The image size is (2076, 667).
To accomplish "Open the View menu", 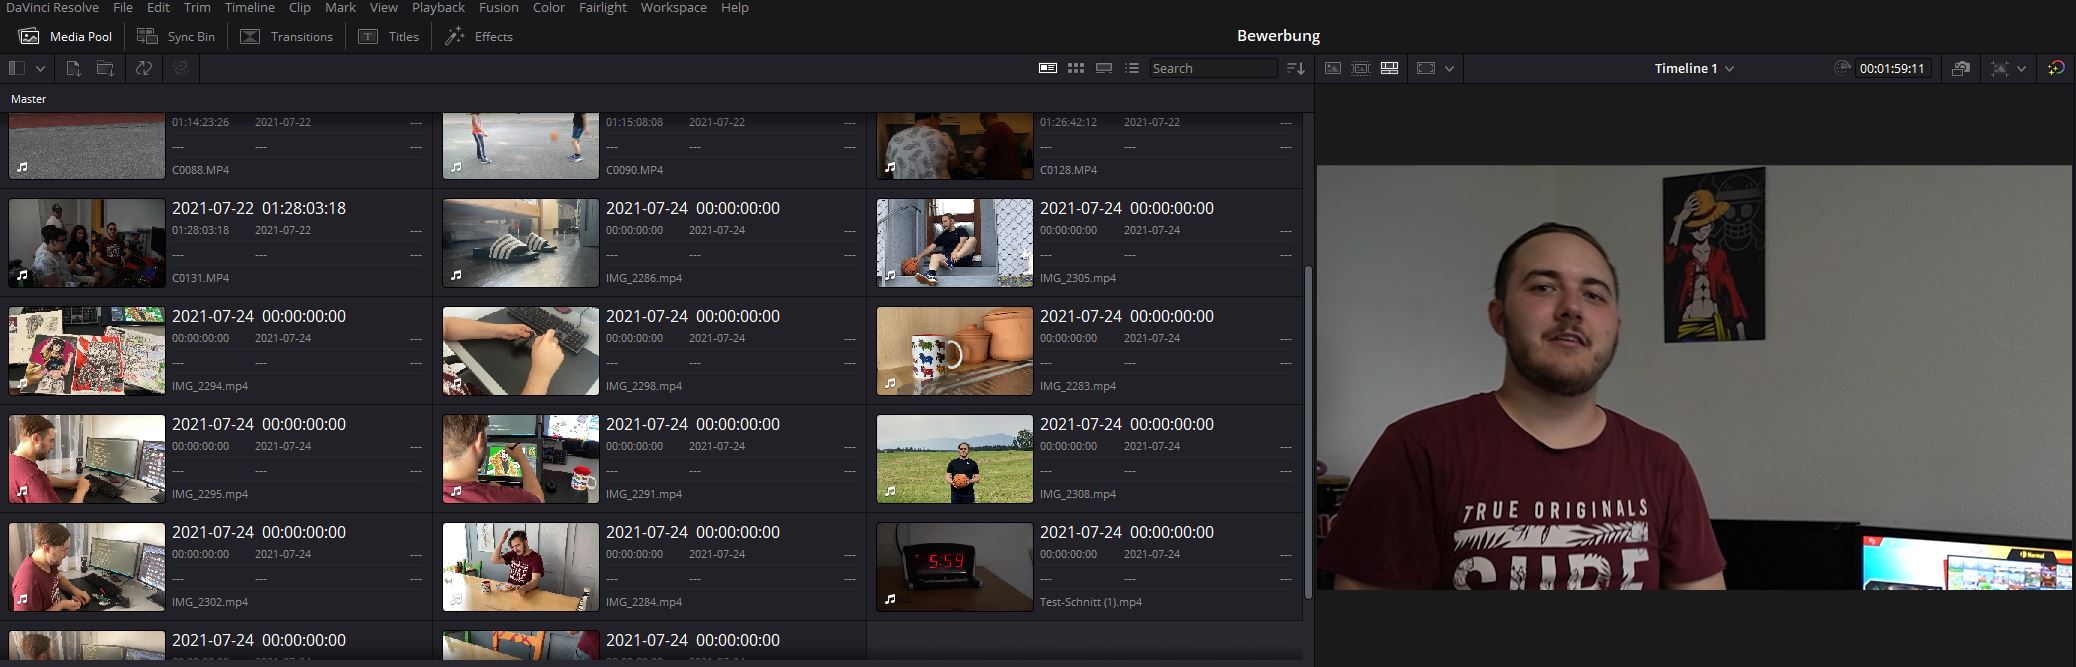I will (384, 7).
